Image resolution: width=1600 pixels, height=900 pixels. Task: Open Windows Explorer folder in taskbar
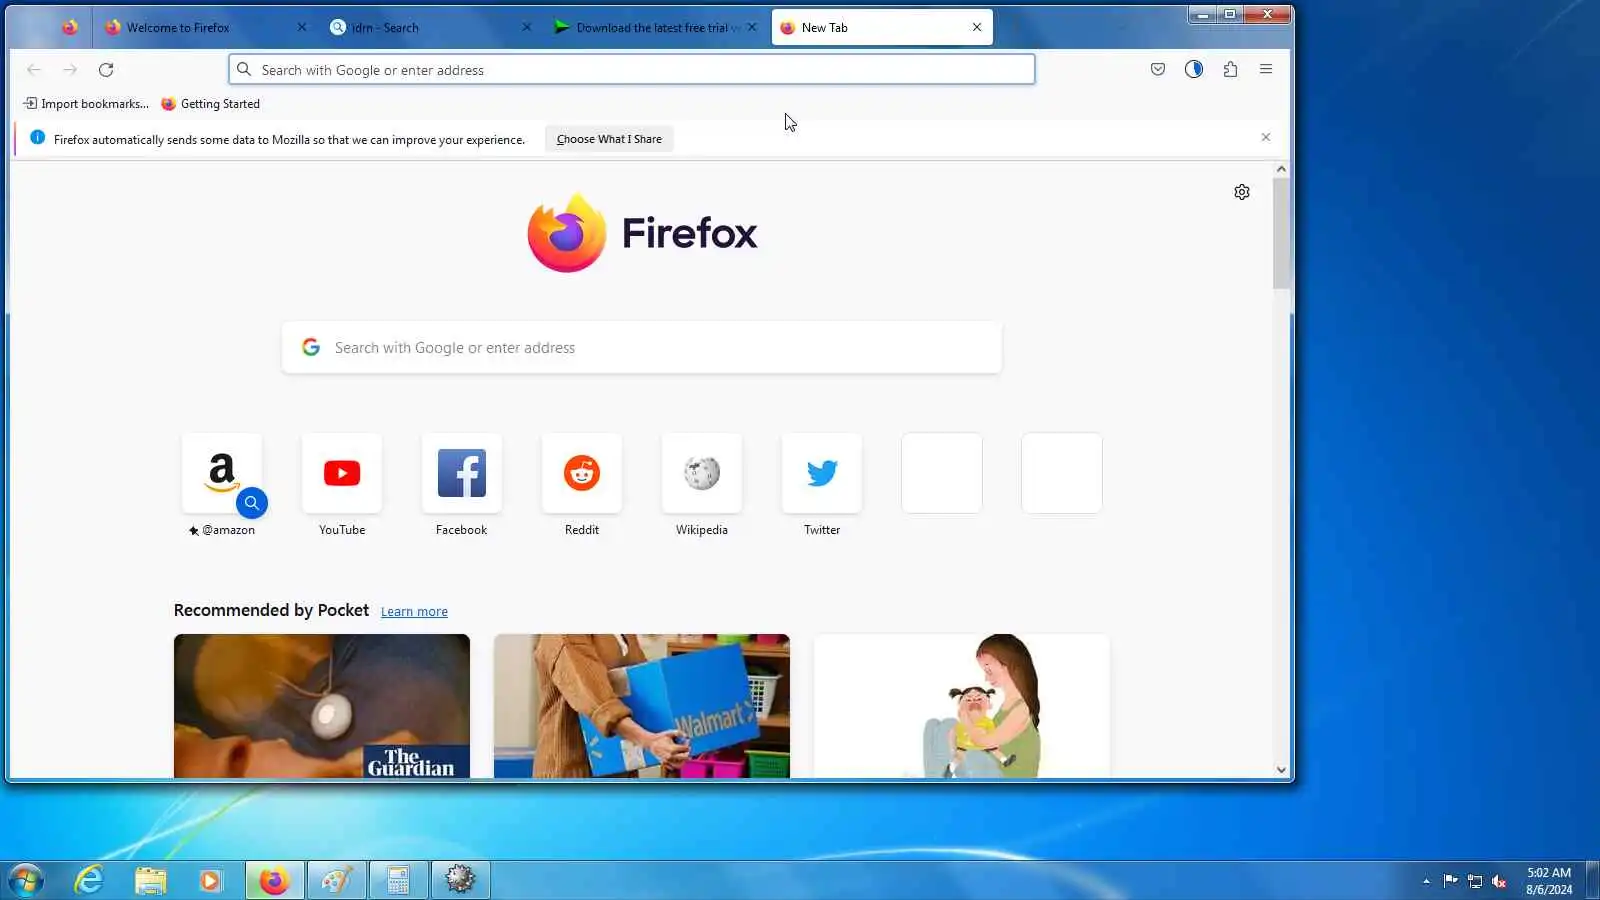click(x=151, y=881)
